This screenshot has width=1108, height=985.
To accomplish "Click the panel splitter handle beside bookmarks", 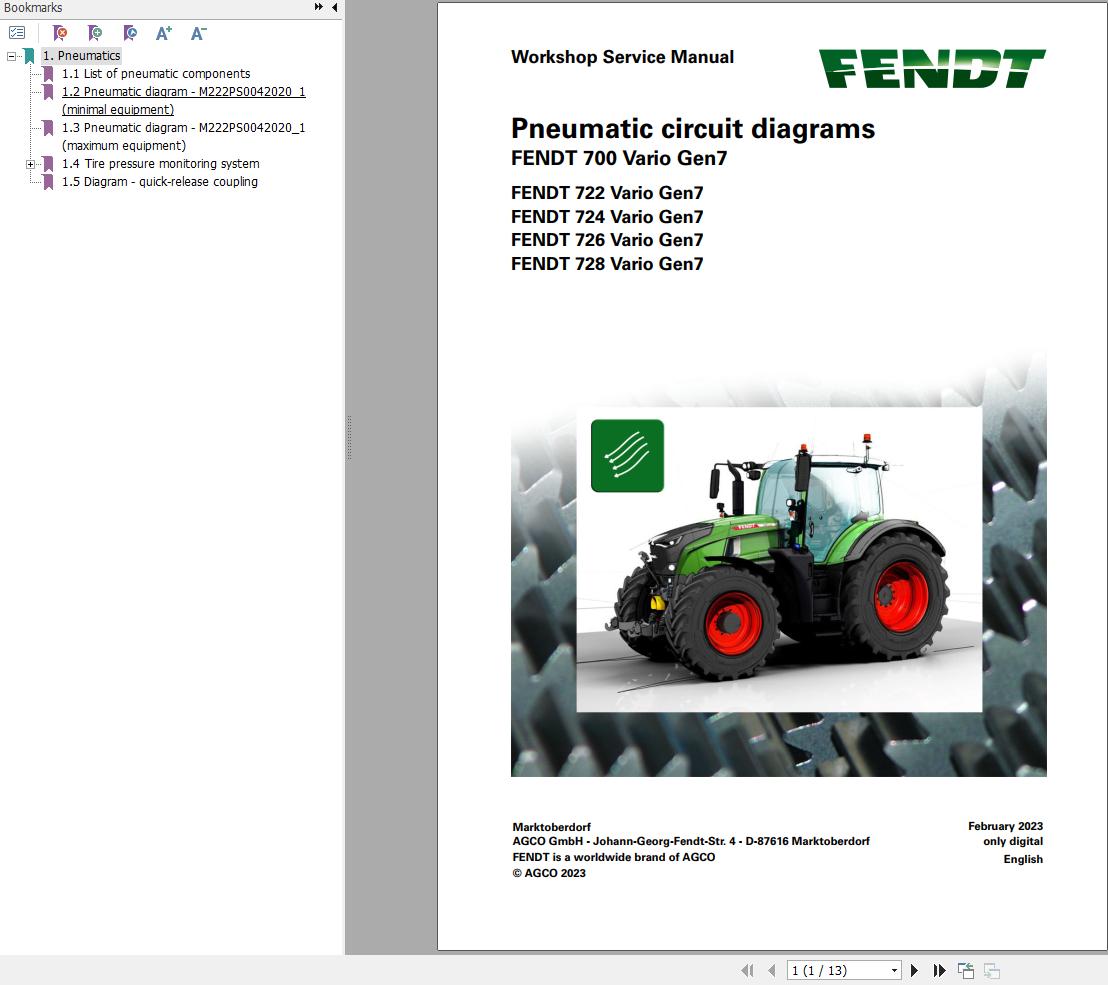I will point(349,438).
